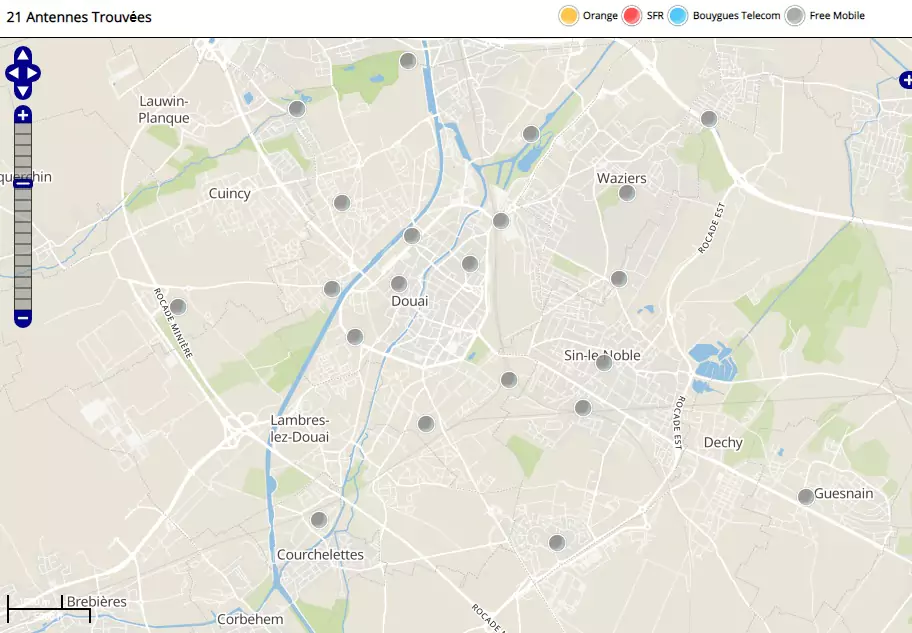Click the Douai city label on the map

409,301
